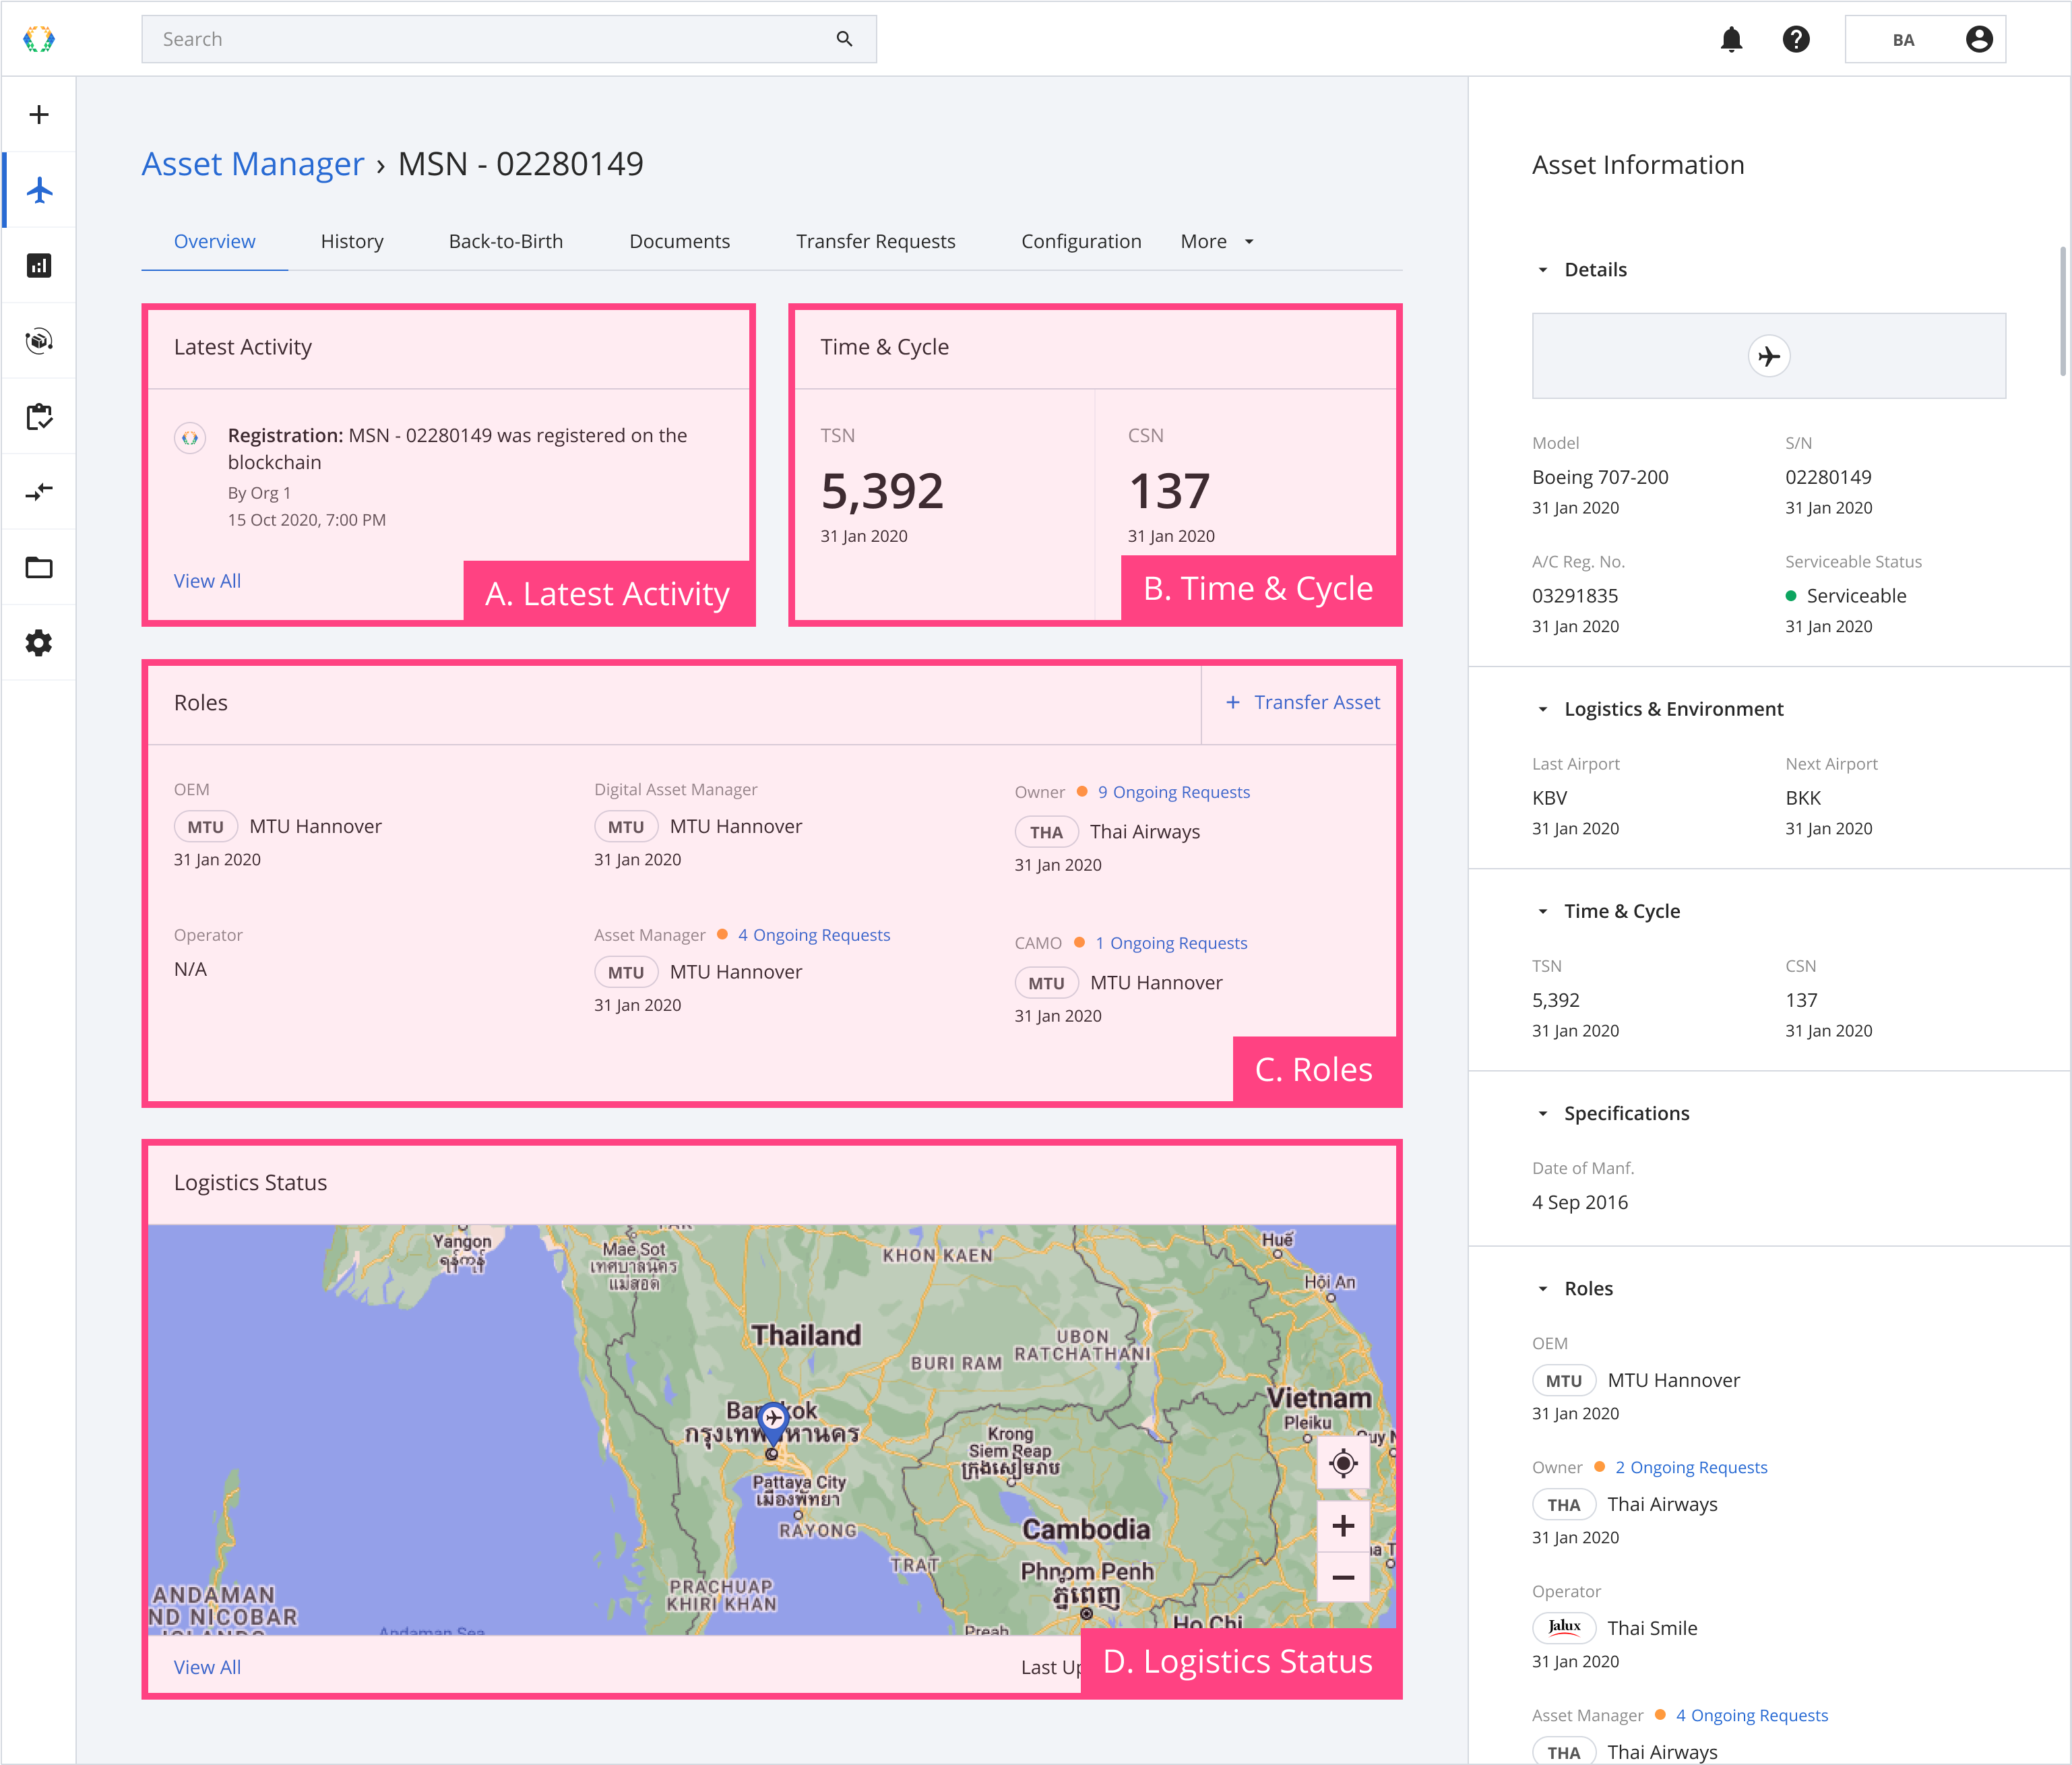Zoom in on the map
Image resolution: width=2072 pixels, height=1765 pixels.
[1343, 1526]
